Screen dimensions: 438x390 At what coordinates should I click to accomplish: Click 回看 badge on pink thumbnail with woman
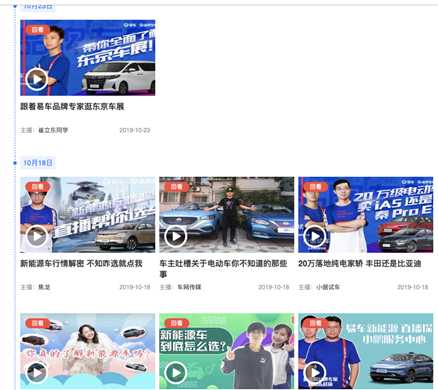click(x=38, y=323)
